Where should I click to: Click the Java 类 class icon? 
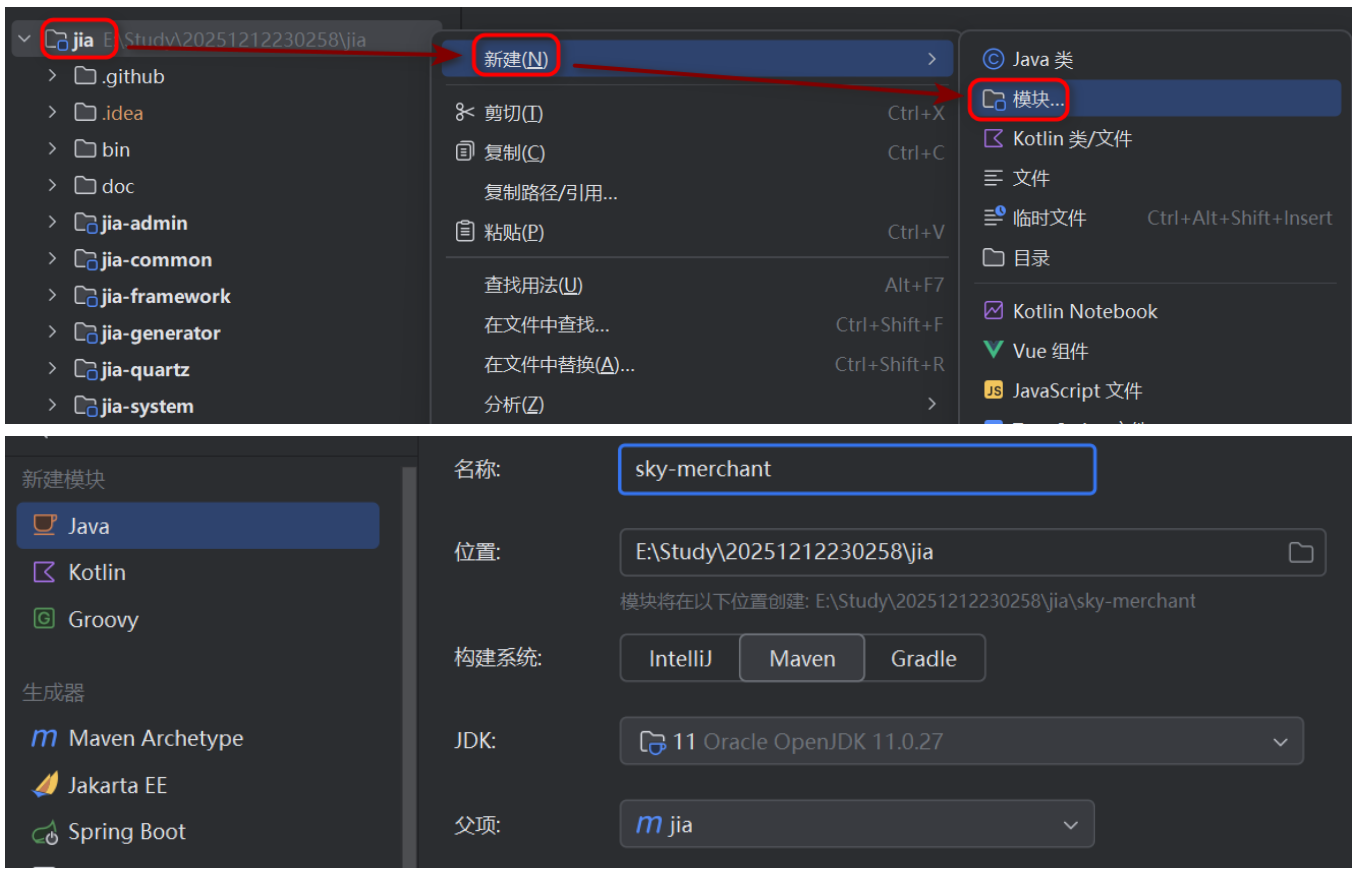(x=993, y=60)
